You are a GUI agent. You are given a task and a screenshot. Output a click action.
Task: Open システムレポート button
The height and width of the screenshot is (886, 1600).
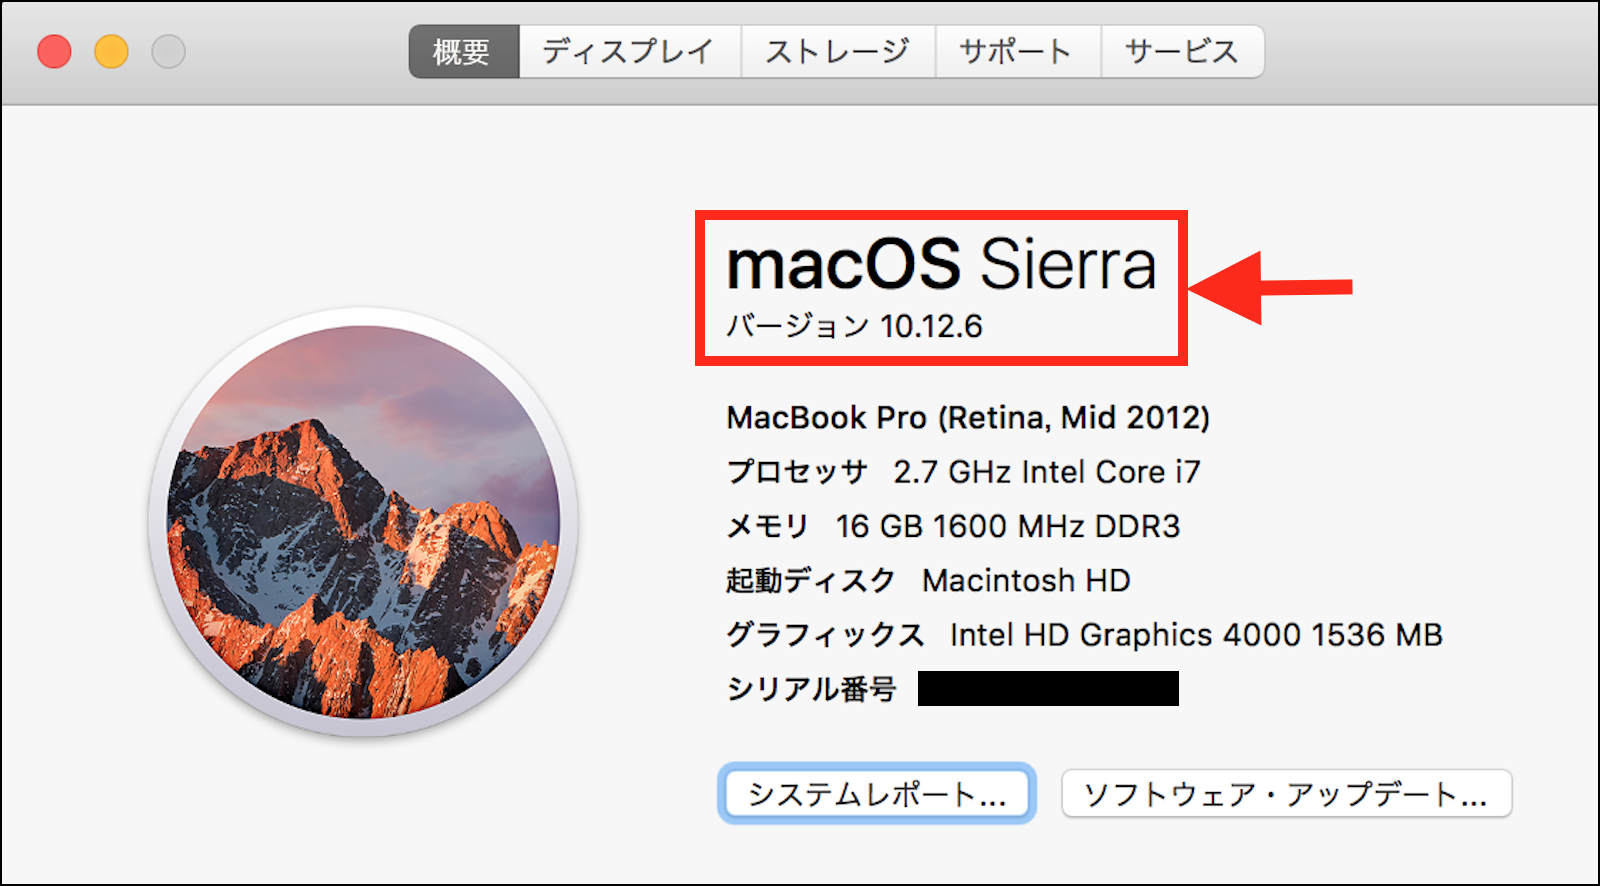[x=876, y=795]
